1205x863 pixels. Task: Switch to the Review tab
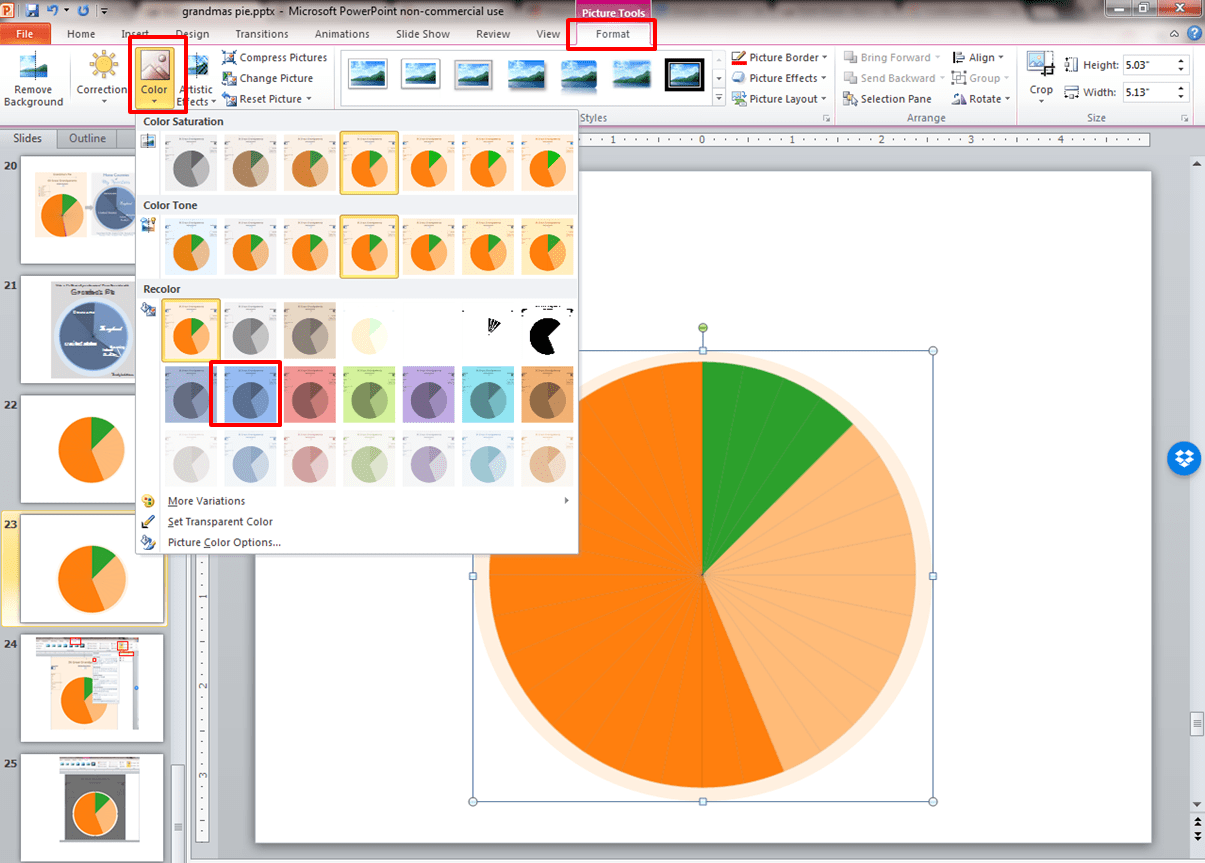click(x=493, y=34)
